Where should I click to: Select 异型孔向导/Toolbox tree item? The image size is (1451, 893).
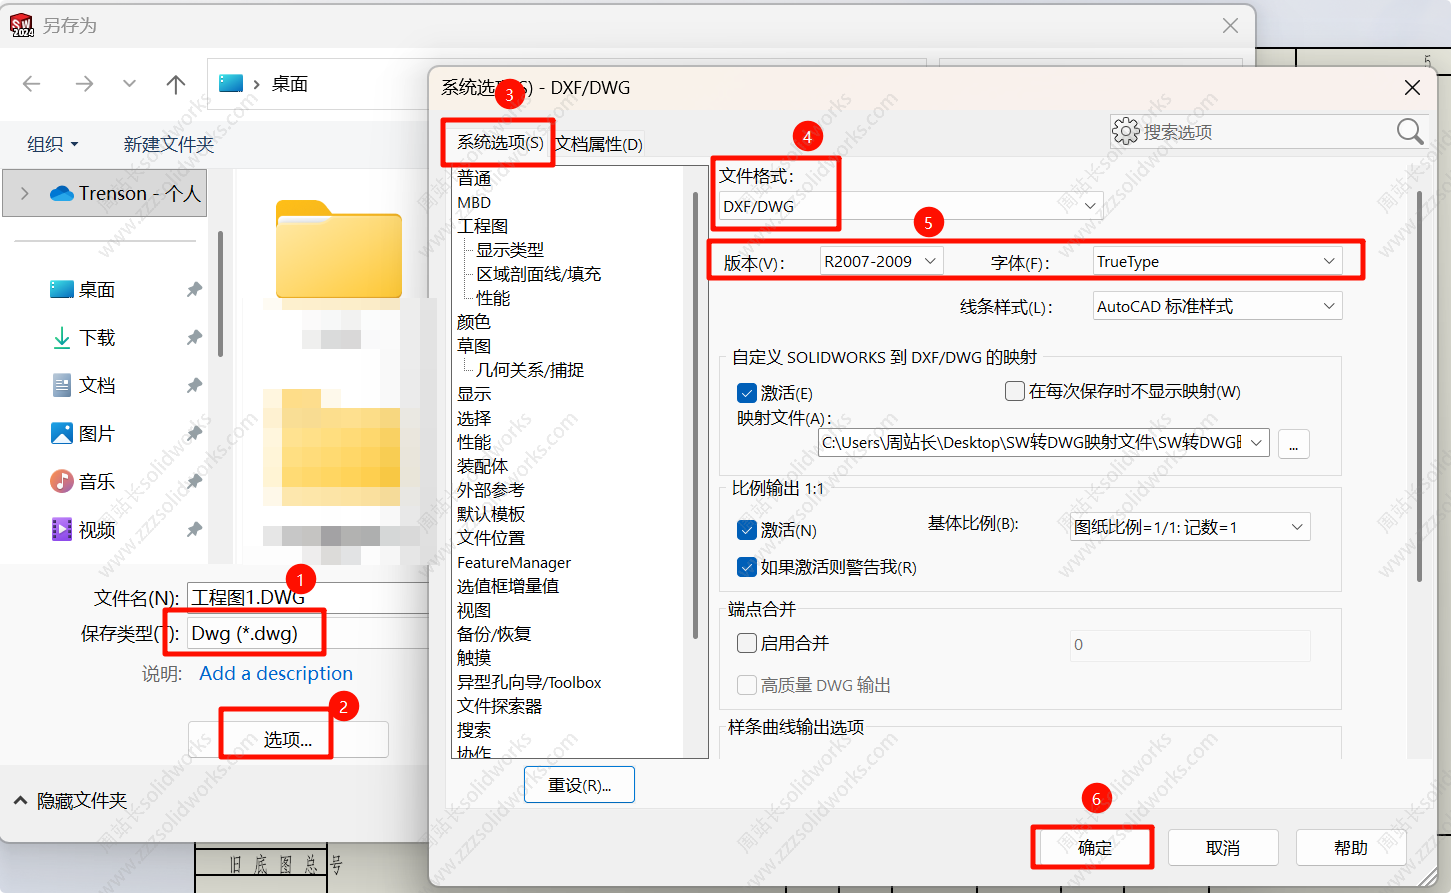tap(529, 682)
